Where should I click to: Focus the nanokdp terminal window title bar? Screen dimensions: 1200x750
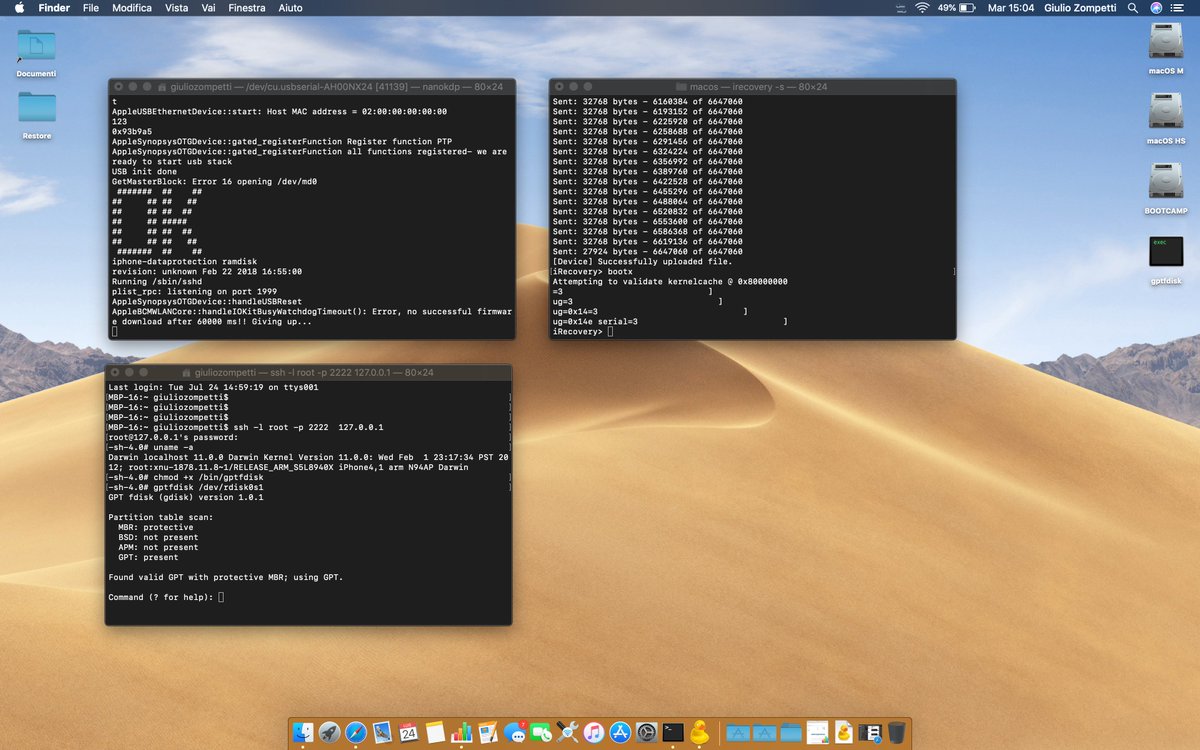(x=310, y=87)
